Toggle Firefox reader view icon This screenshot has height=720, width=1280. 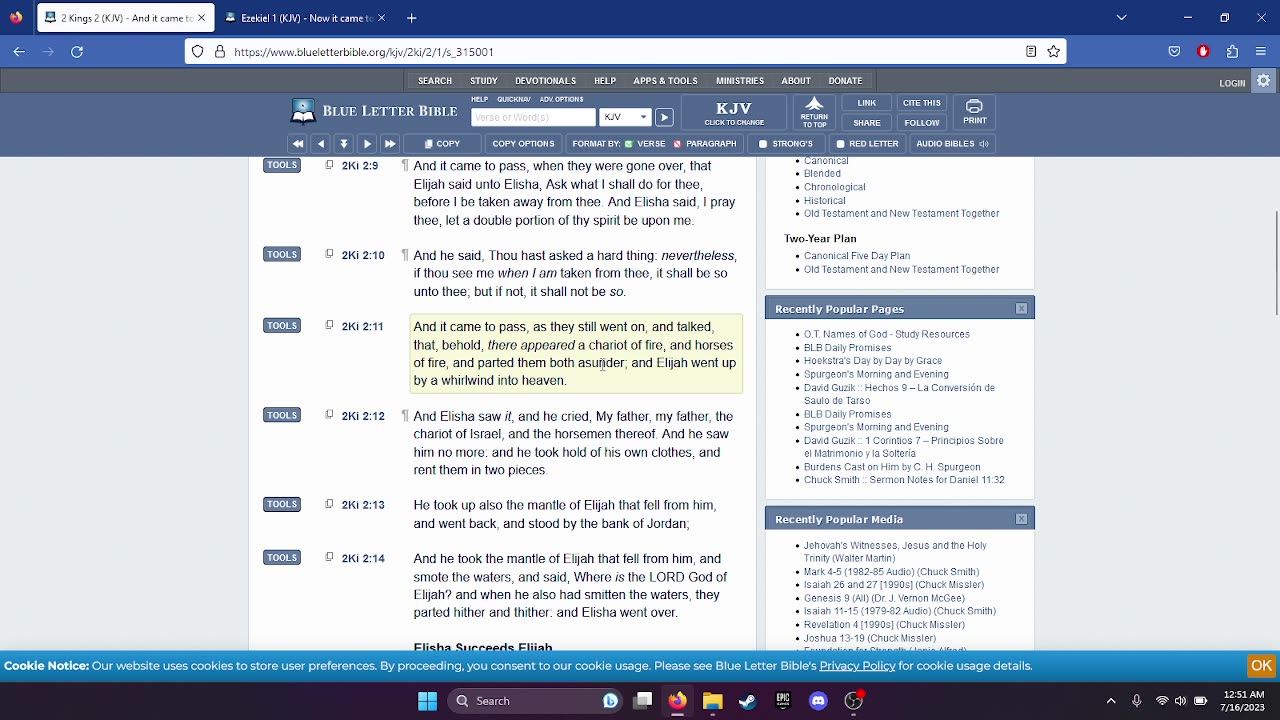(1031, 52)
